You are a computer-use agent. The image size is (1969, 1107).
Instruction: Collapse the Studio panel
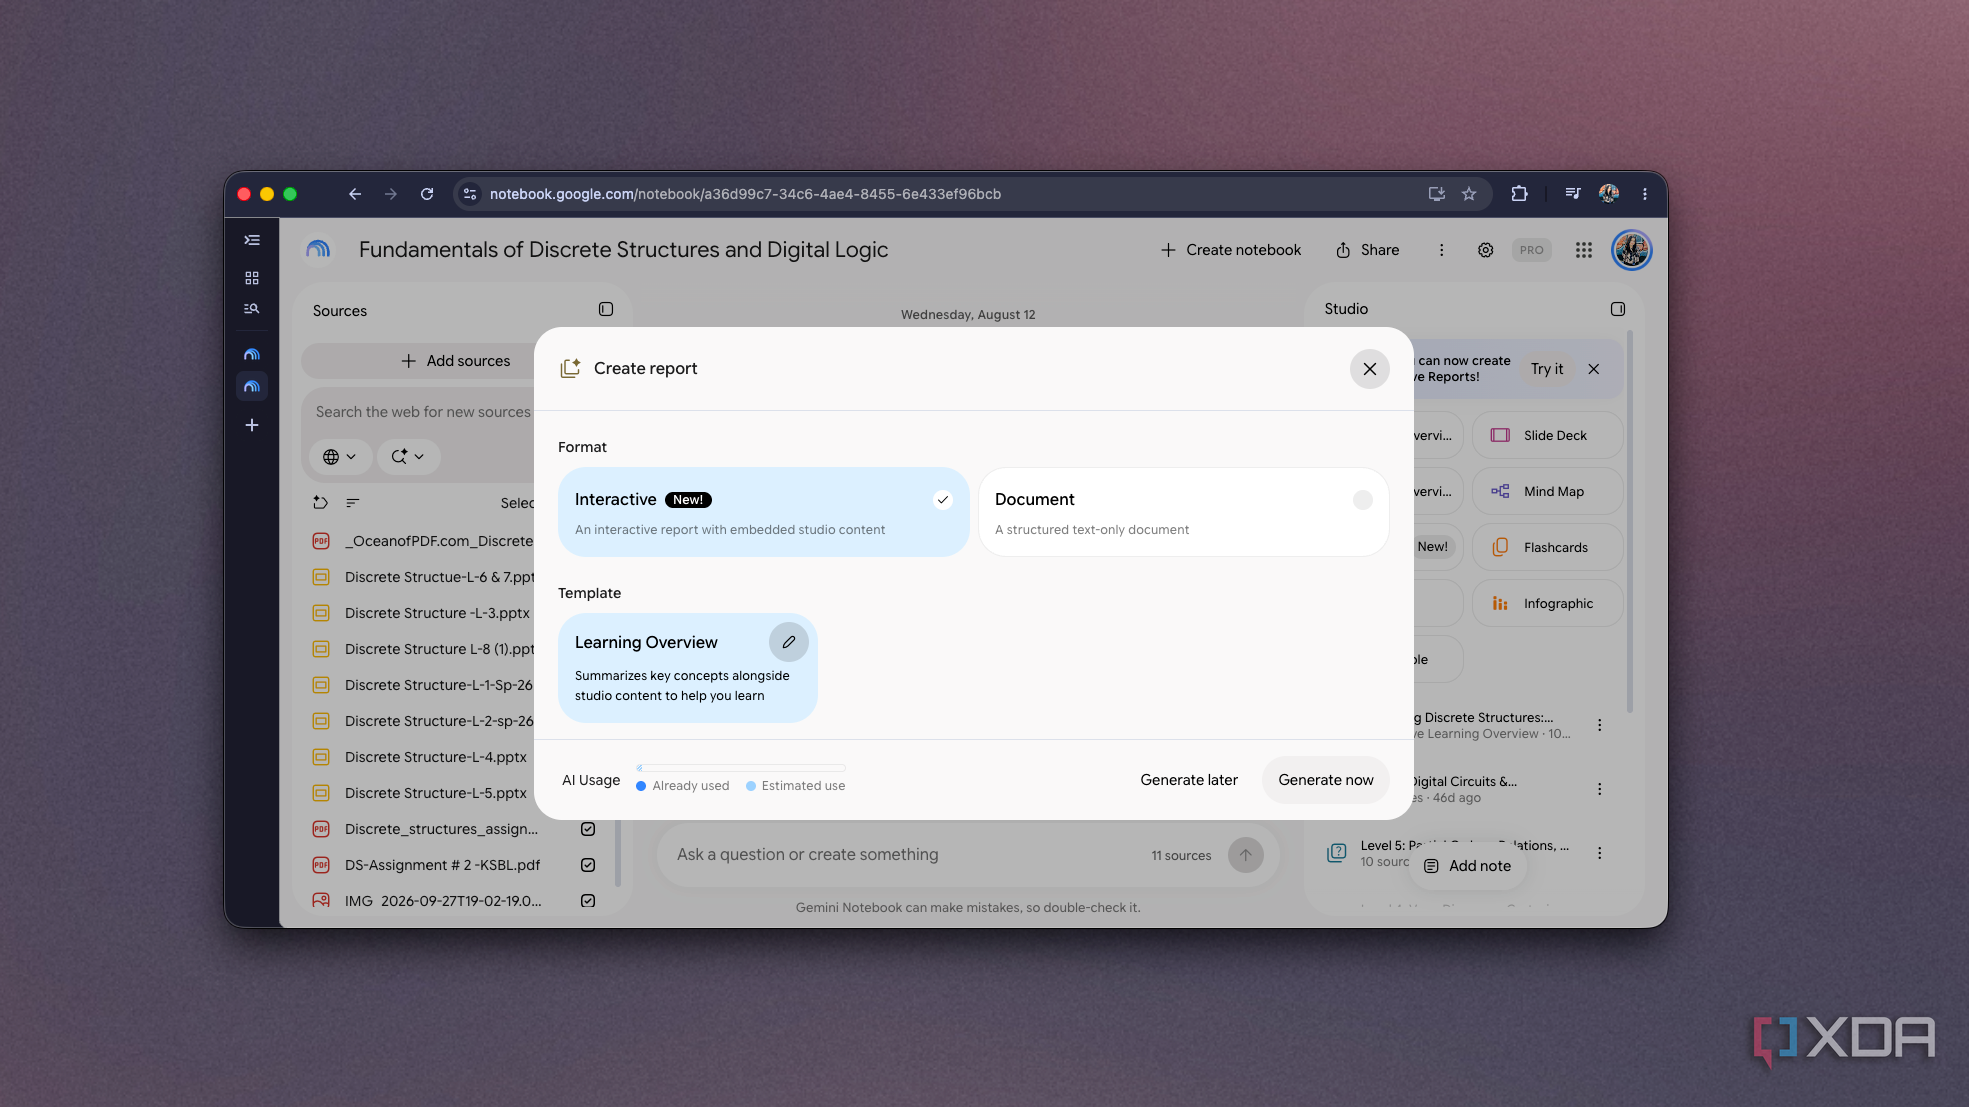1617,310
